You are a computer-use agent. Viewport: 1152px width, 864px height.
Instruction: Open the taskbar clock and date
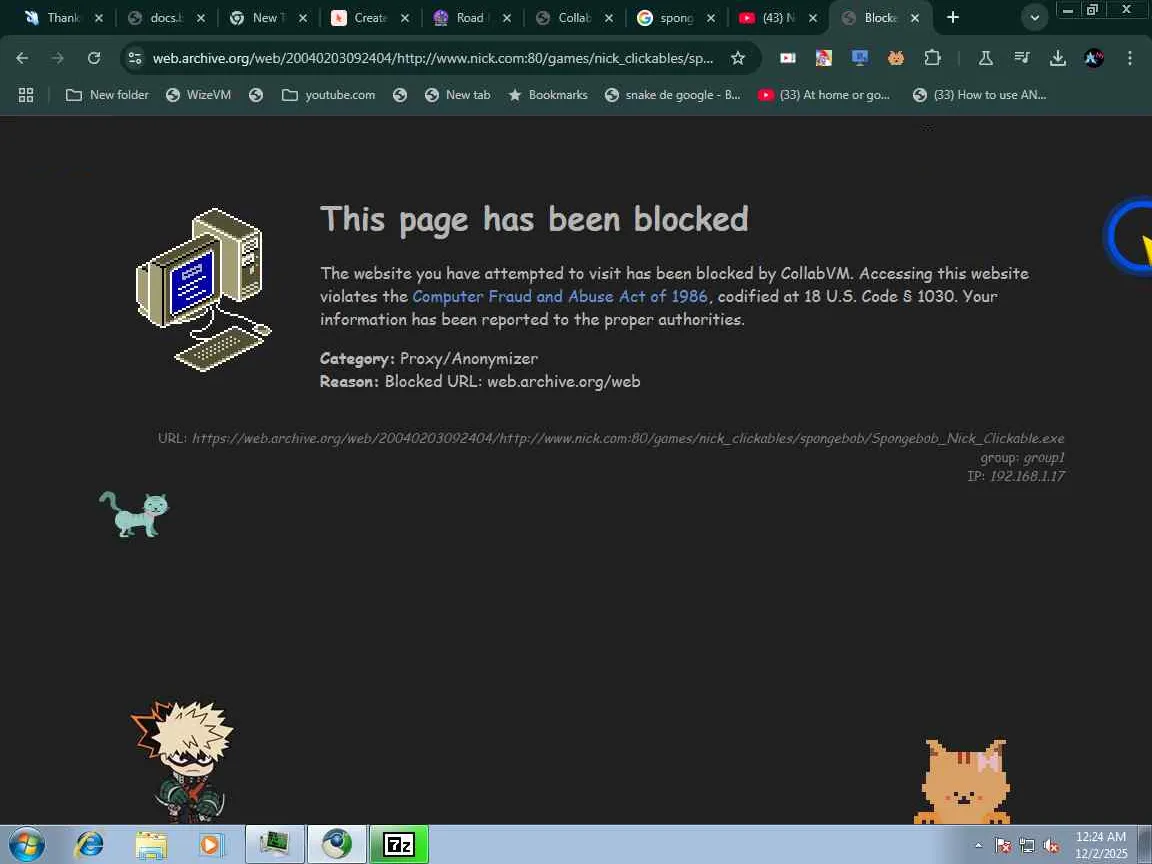click(1101, 845)
